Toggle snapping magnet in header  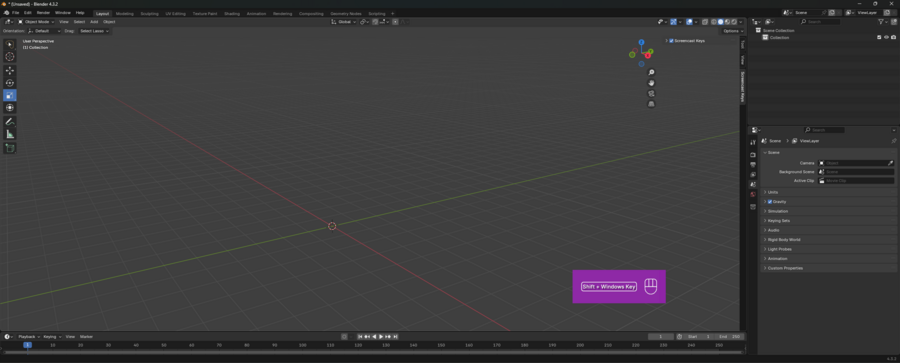click(375, 22)
